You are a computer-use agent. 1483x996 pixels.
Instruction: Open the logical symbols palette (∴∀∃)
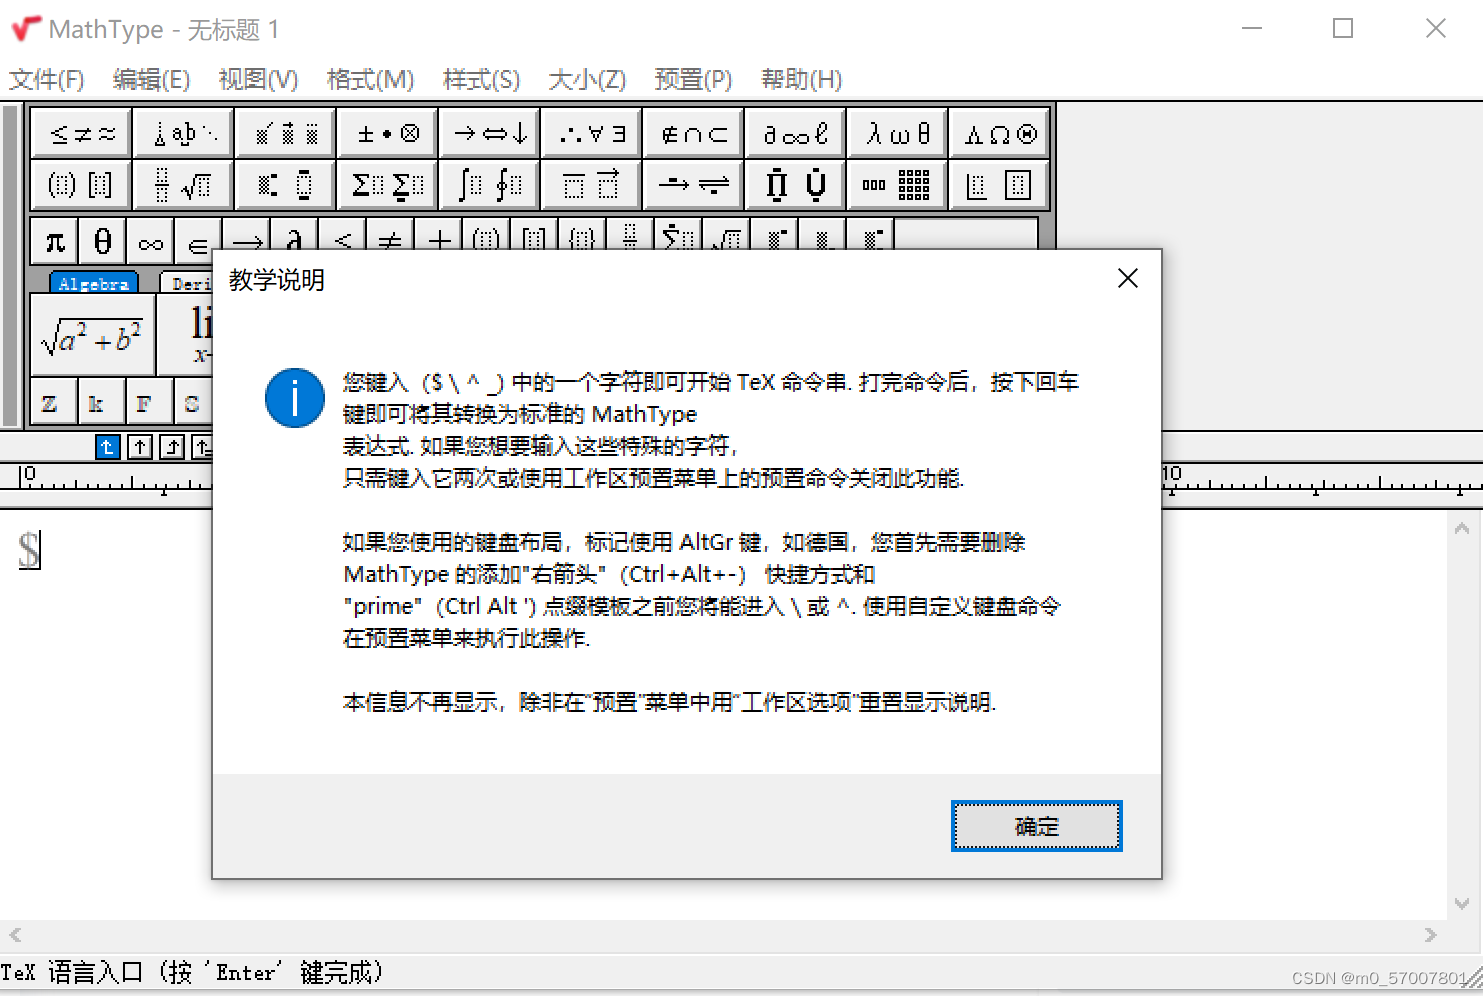click(x=593, y=133)
